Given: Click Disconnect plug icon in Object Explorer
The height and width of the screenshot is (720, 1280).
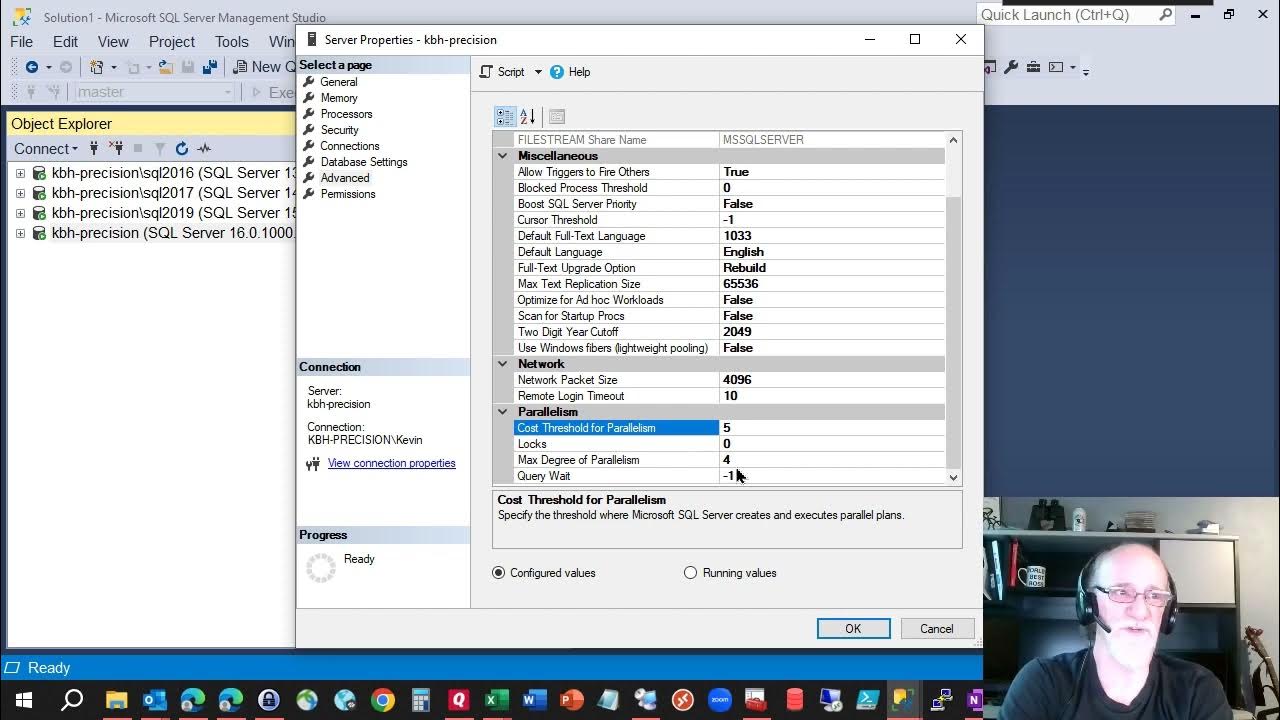Looking at the screenshot, I should (116, 148).
